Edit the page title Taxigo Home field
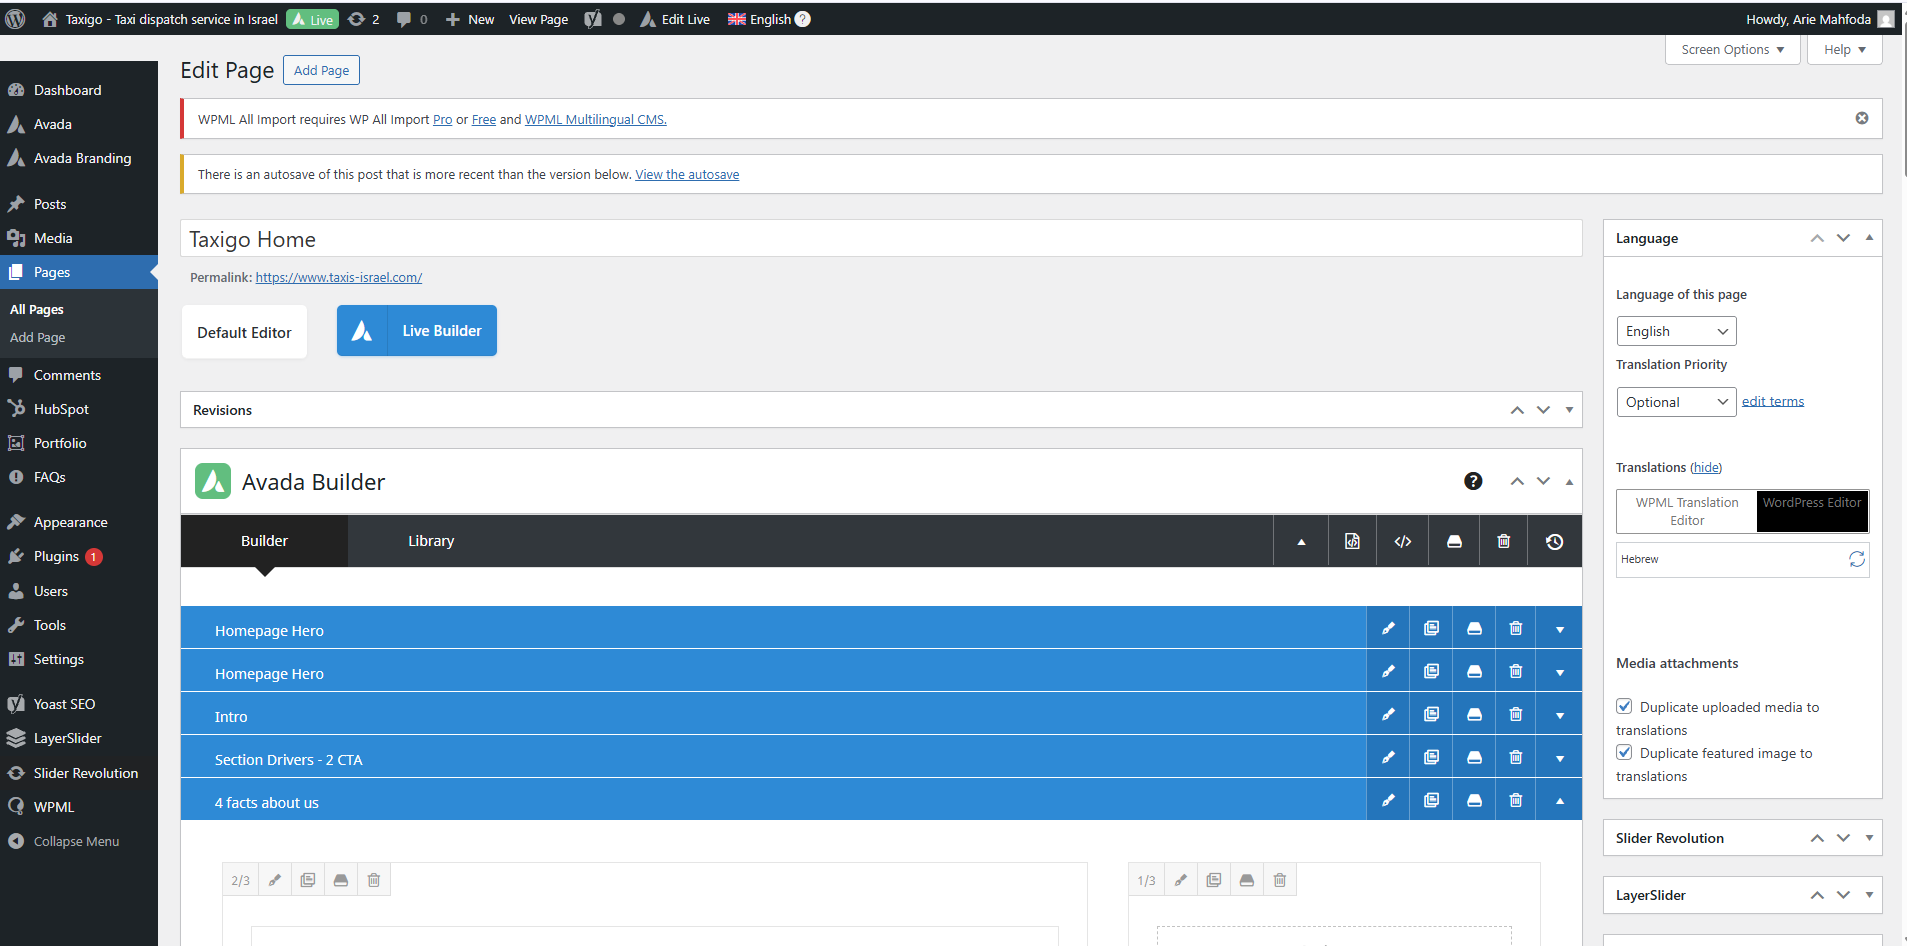This screenshot has width=1907, height=946. coord(881,239)
